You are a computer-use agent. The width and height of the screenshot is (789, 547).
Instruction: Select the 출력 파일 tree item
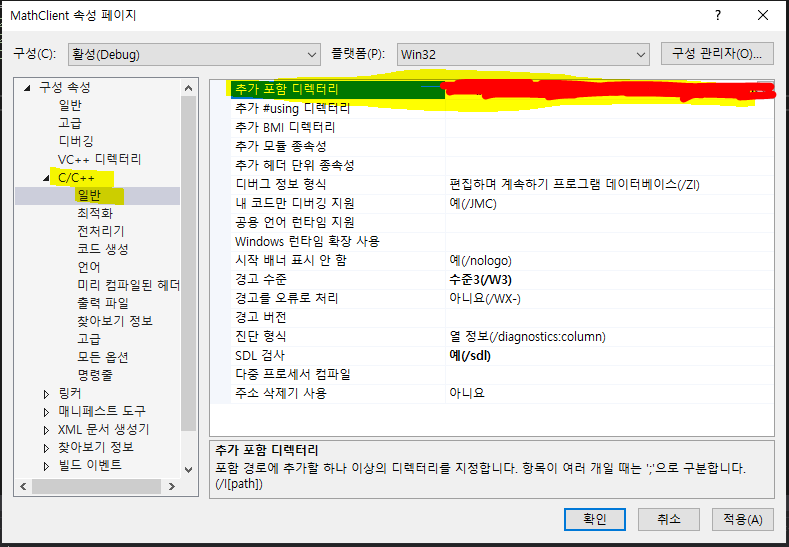coord(103,303)
